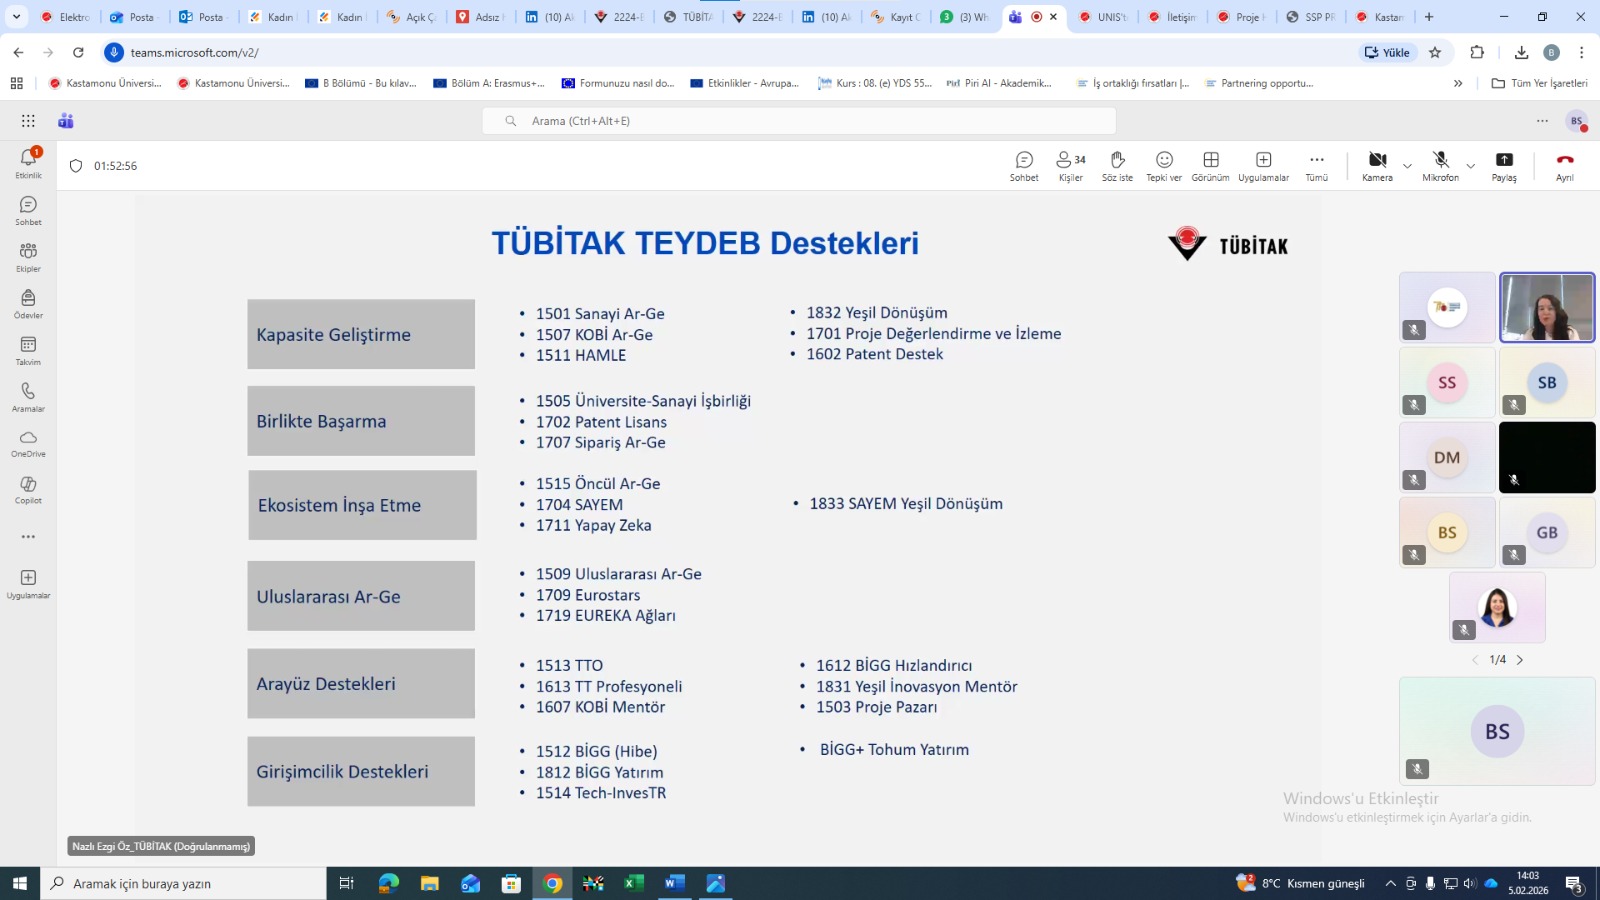
Task: Click the Paylaş share screen icon
Action: (1503, 165)
